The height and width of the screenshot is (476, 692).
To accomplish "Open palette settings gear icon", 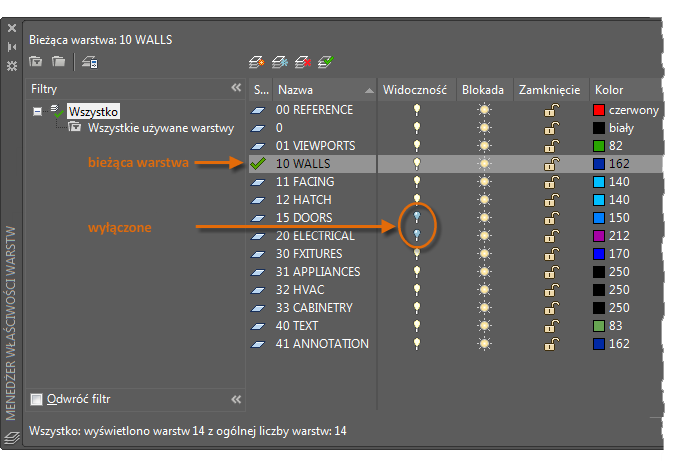I will pos(12,66).
